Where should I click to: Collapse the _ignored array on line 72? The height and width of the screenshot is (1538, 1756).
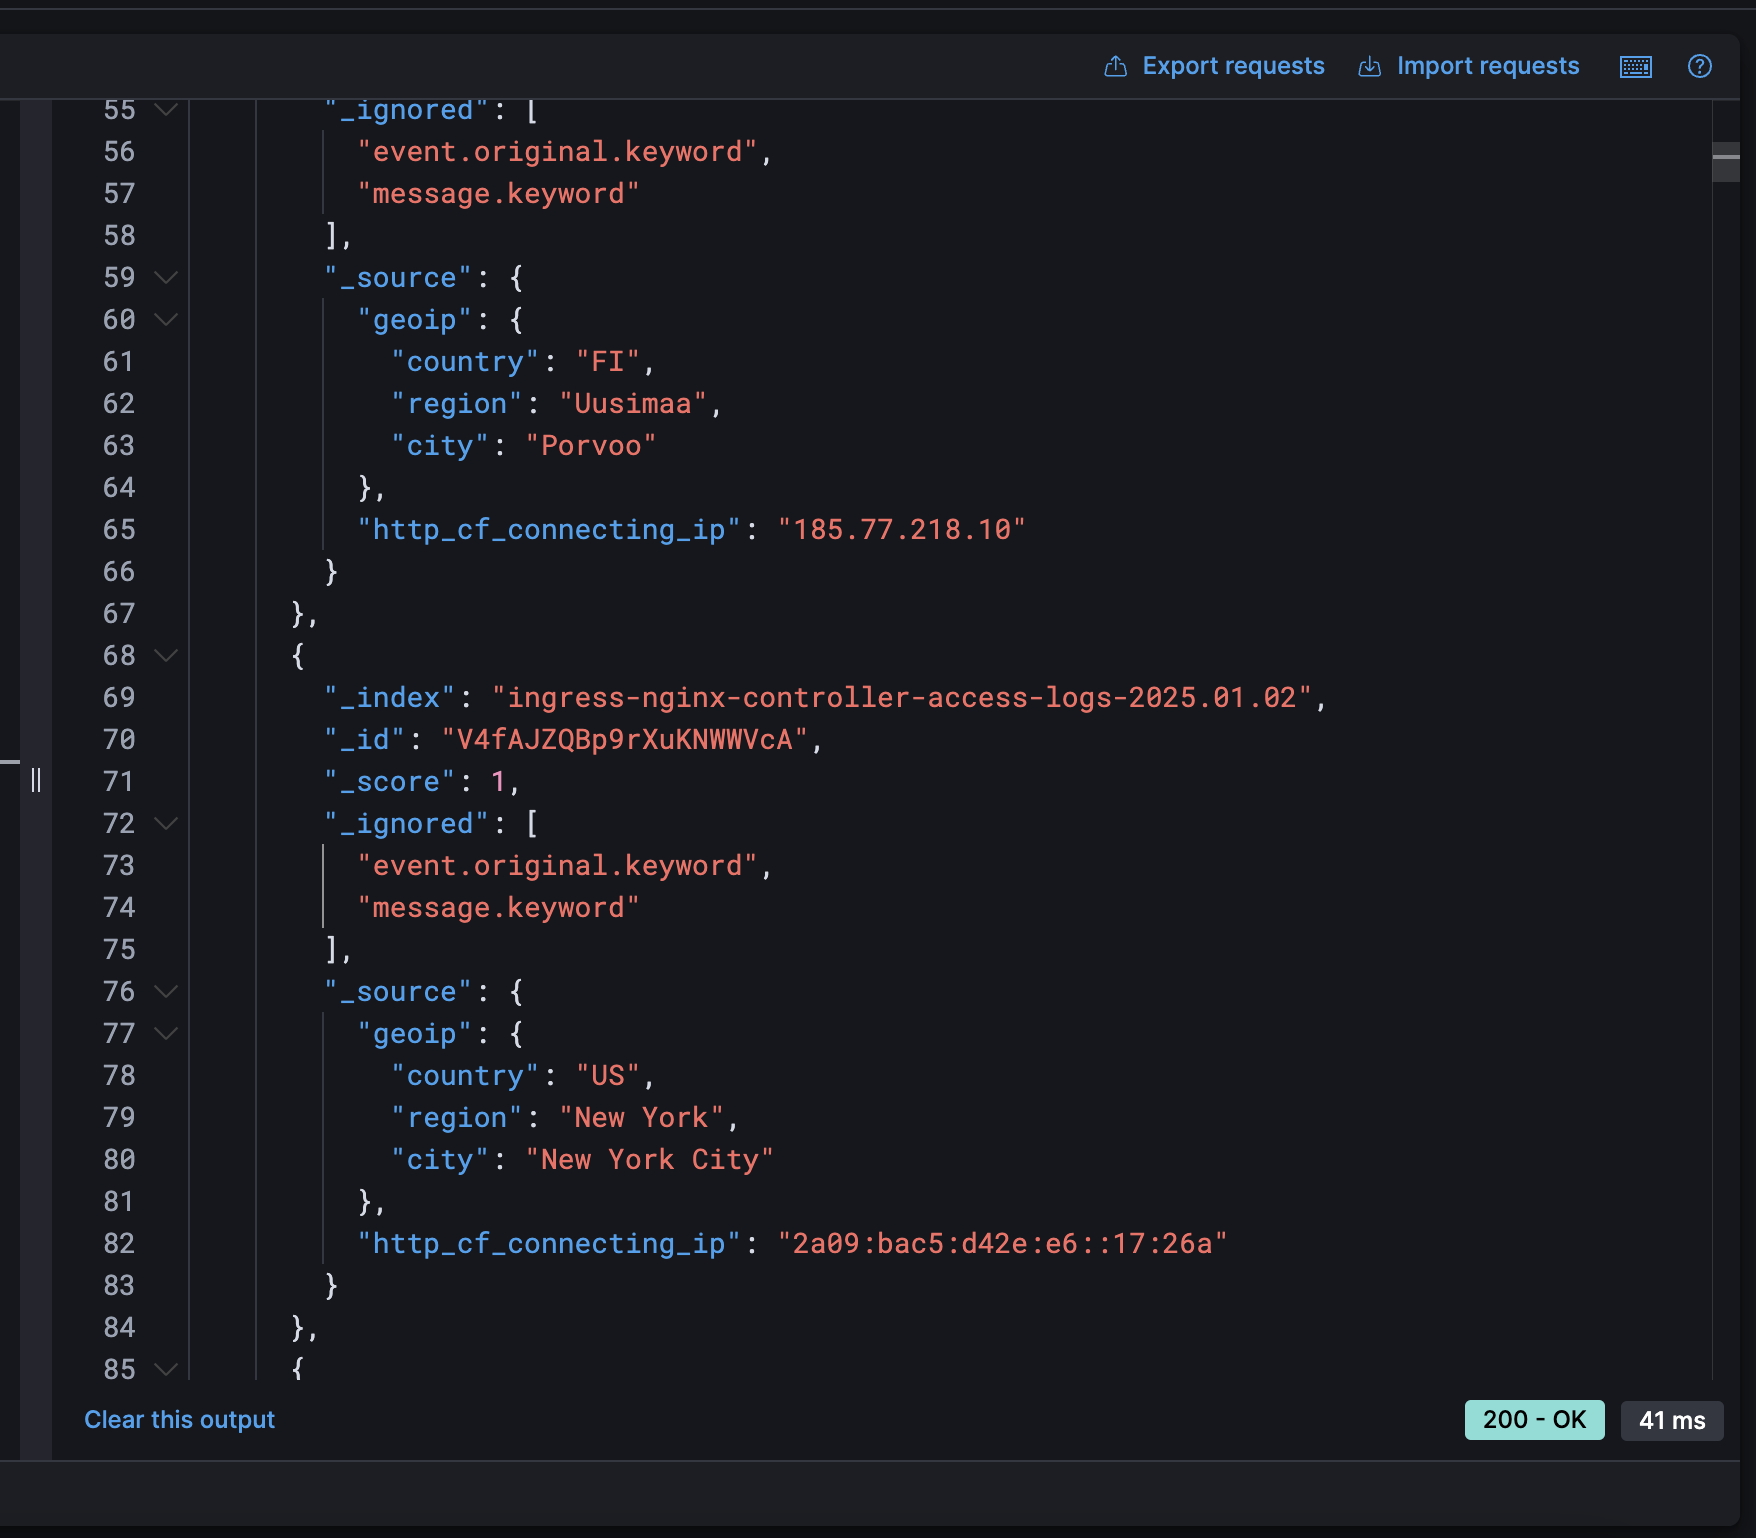click(167, 823)
